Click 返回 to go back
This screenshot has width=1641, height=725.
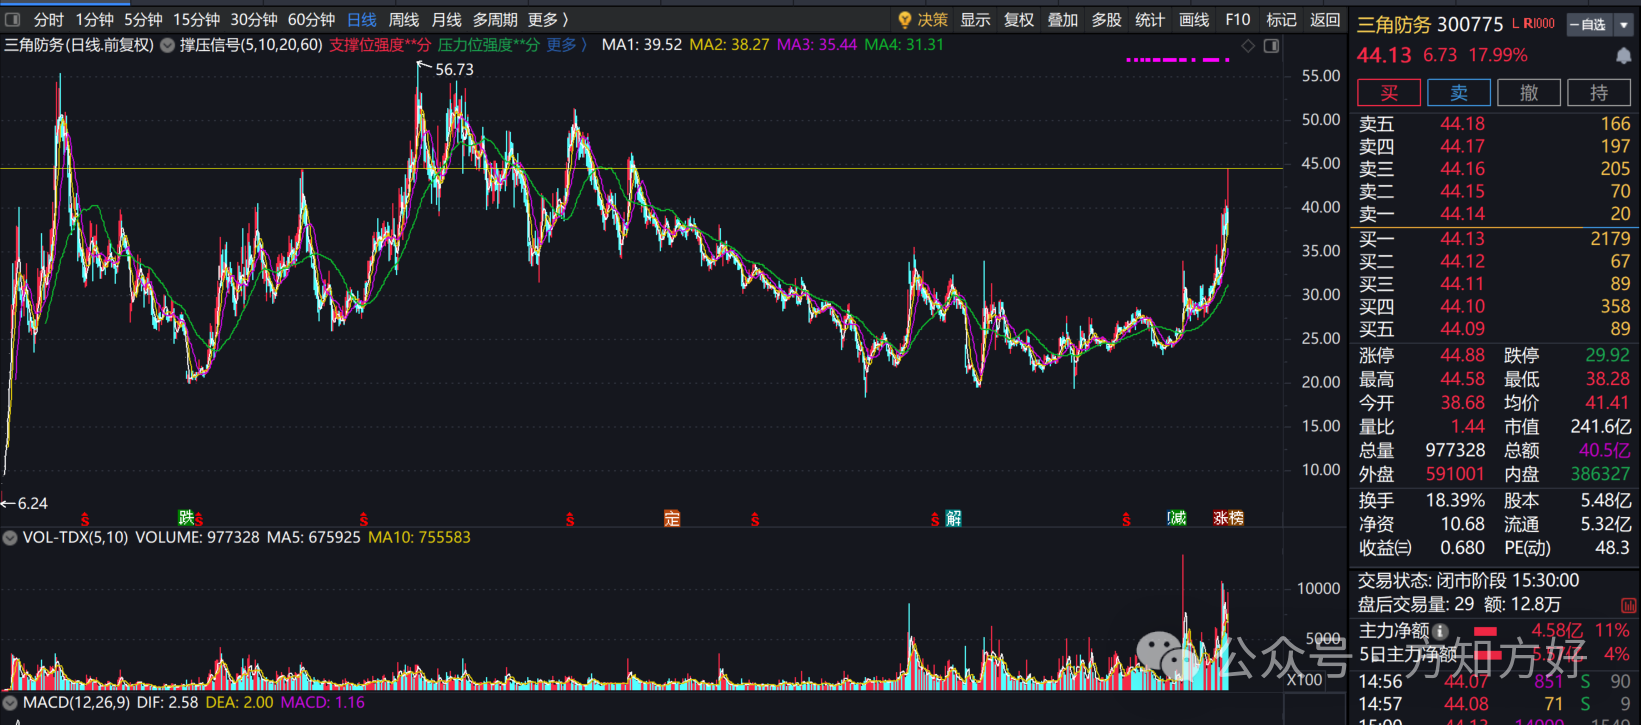[x=1325, y=19]
